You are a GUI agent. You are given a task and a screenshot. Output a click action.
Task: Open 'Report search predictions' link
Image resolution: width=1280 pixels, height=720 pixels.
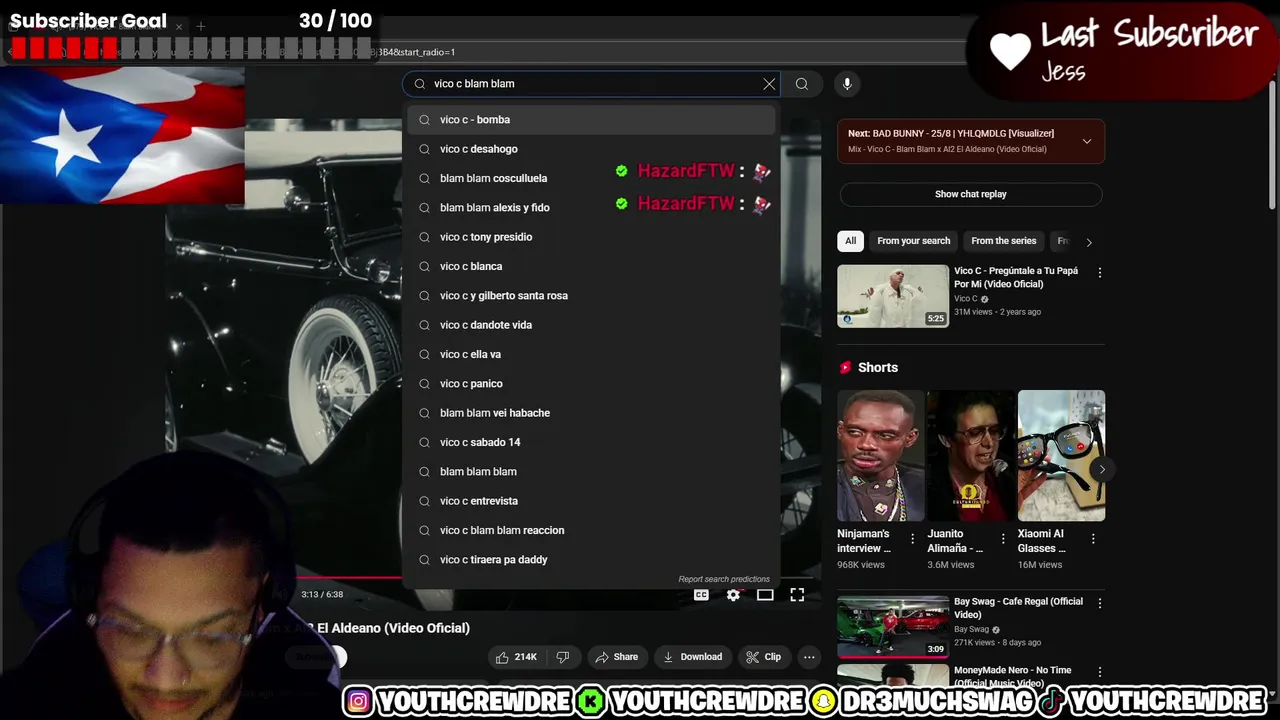click(x=724, y=579)
